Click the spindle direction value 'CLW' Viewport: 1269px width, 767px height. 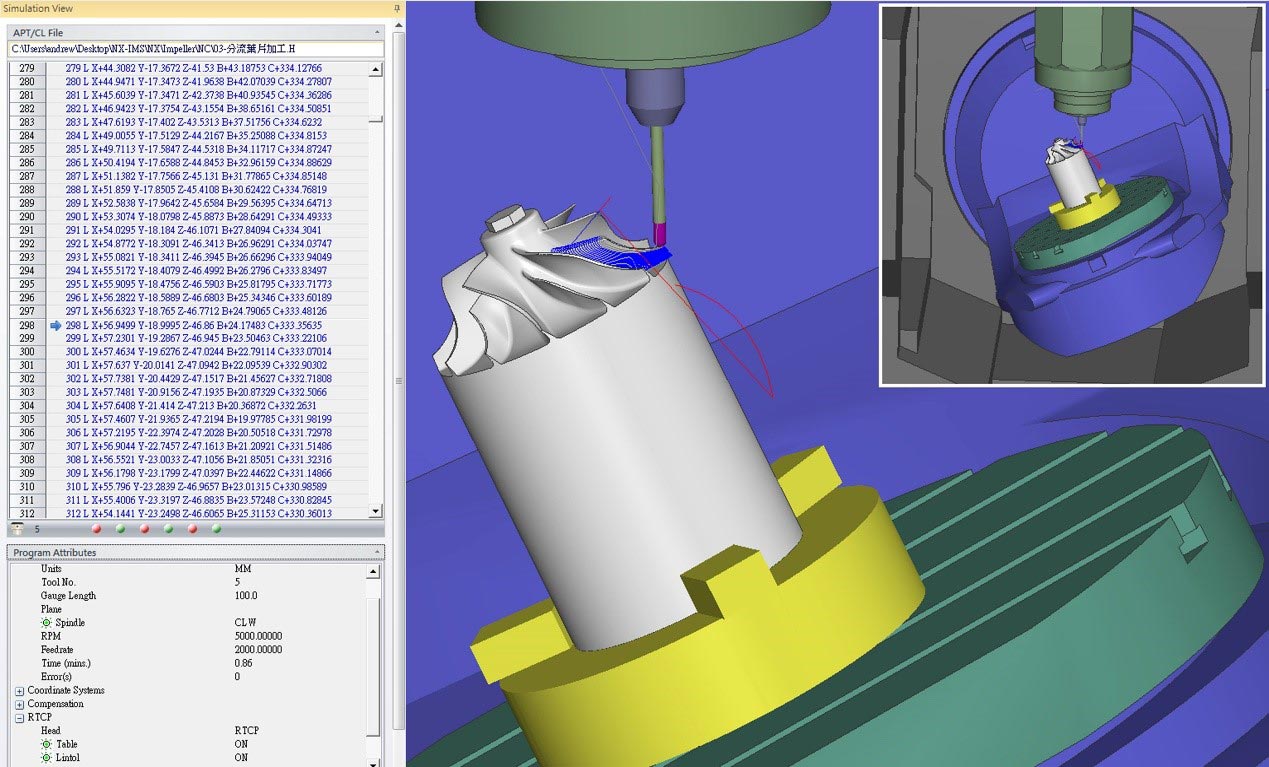pyautogui.click(x=246, y=623)
